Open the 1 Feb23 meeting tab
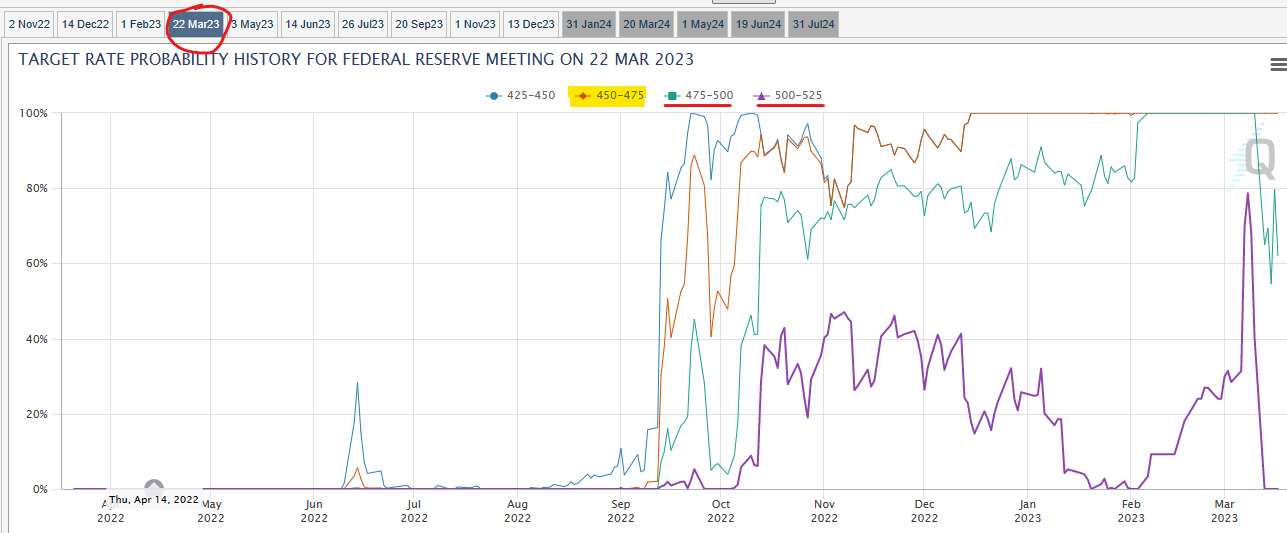 140,24
